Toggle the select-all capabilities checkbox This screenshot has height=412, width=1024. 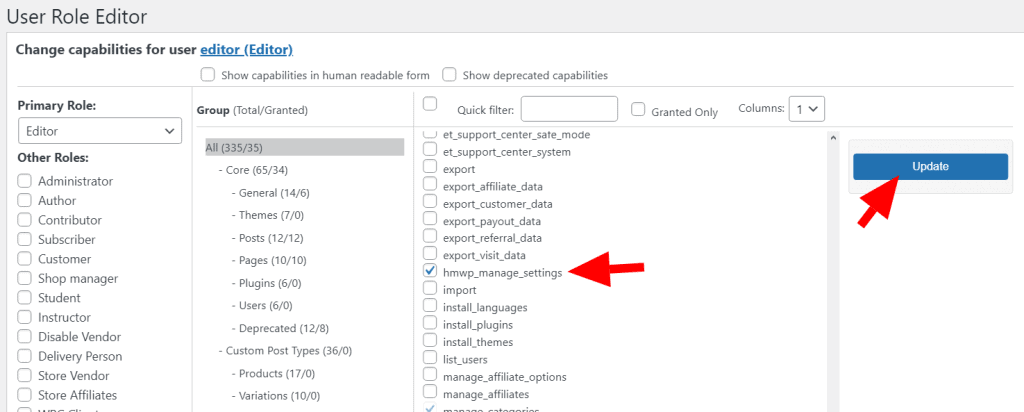[x=430, y=103]
